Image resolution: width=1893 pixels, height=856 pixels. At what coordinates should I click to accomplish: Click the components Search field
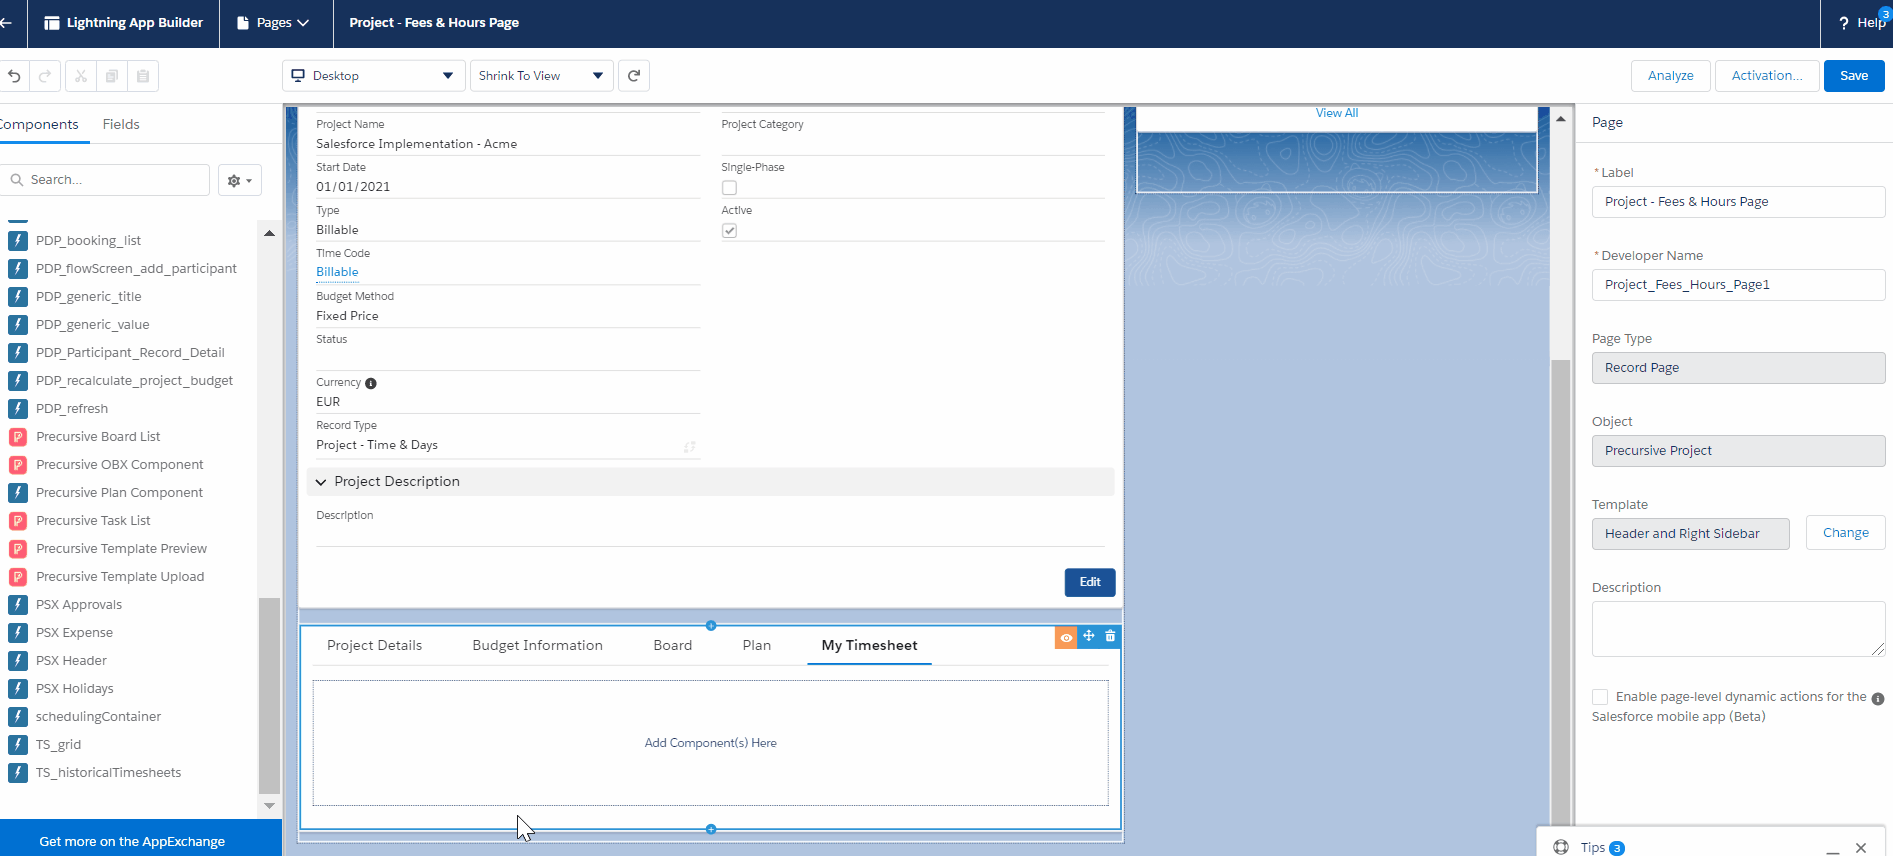click(105, 180)
